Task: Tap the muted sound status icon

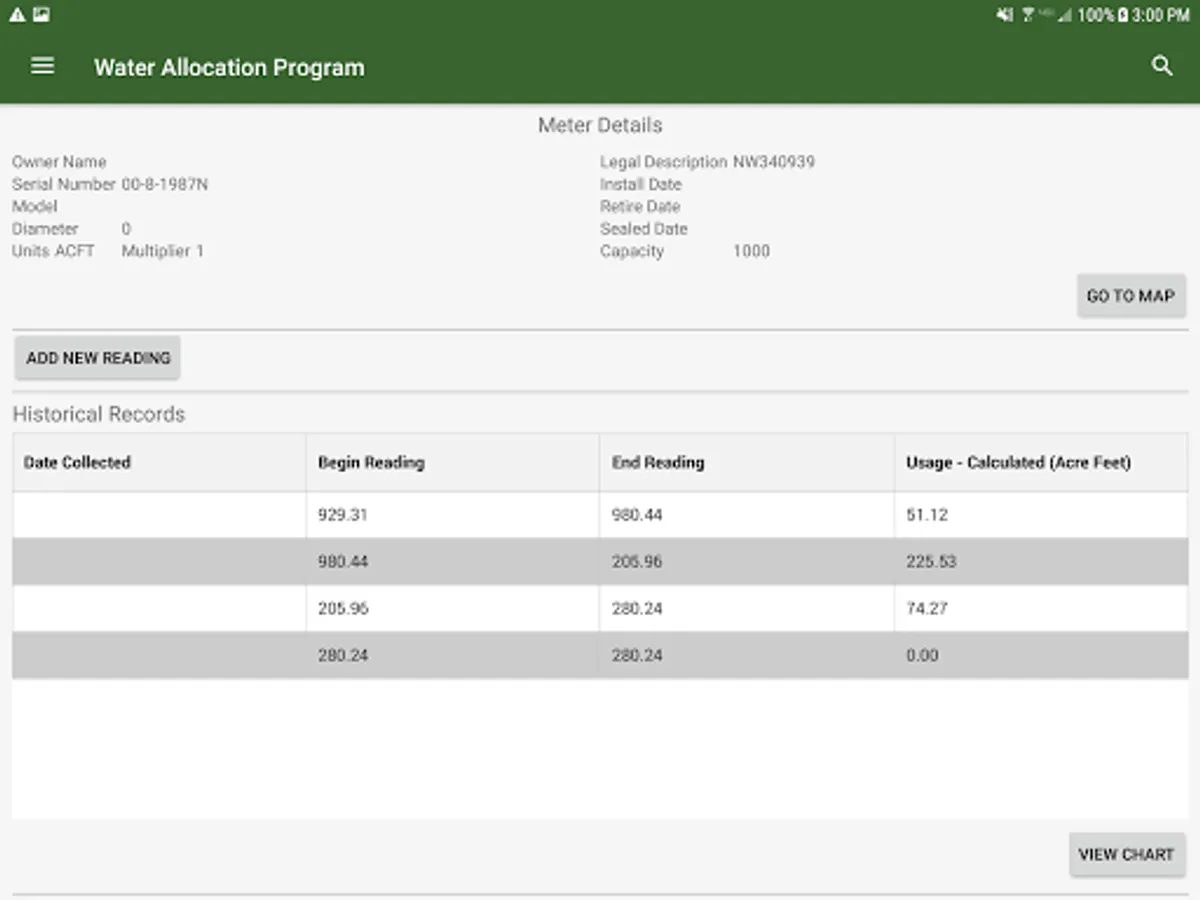Action: point(1005,15)
